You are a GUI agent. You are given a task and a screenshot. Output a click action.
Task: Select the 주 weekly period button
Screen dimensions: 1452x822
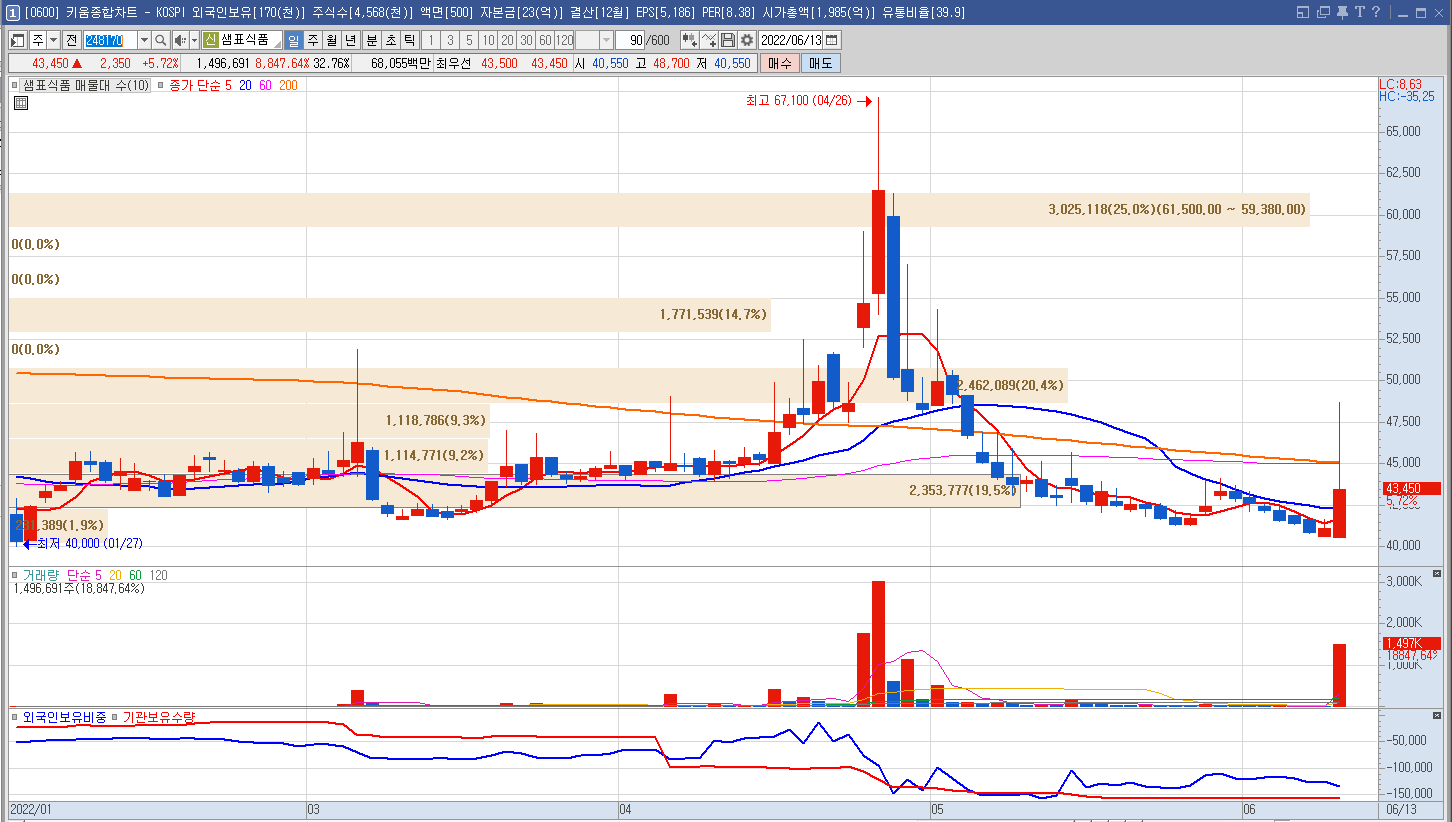312,40
